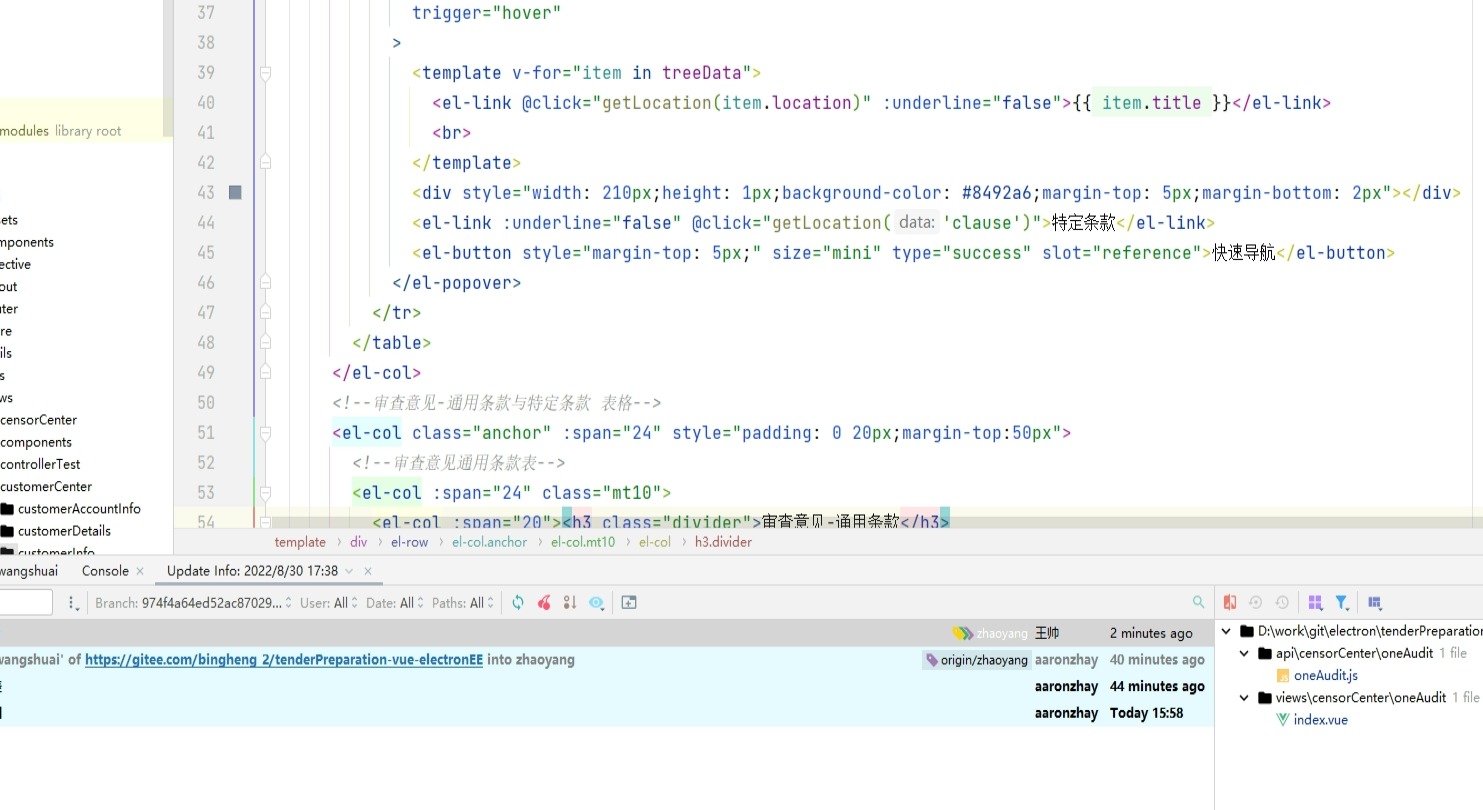Select h3.divider in the breadcrumb bar
Screen dimensions: 1483x810
click(723, 542)
